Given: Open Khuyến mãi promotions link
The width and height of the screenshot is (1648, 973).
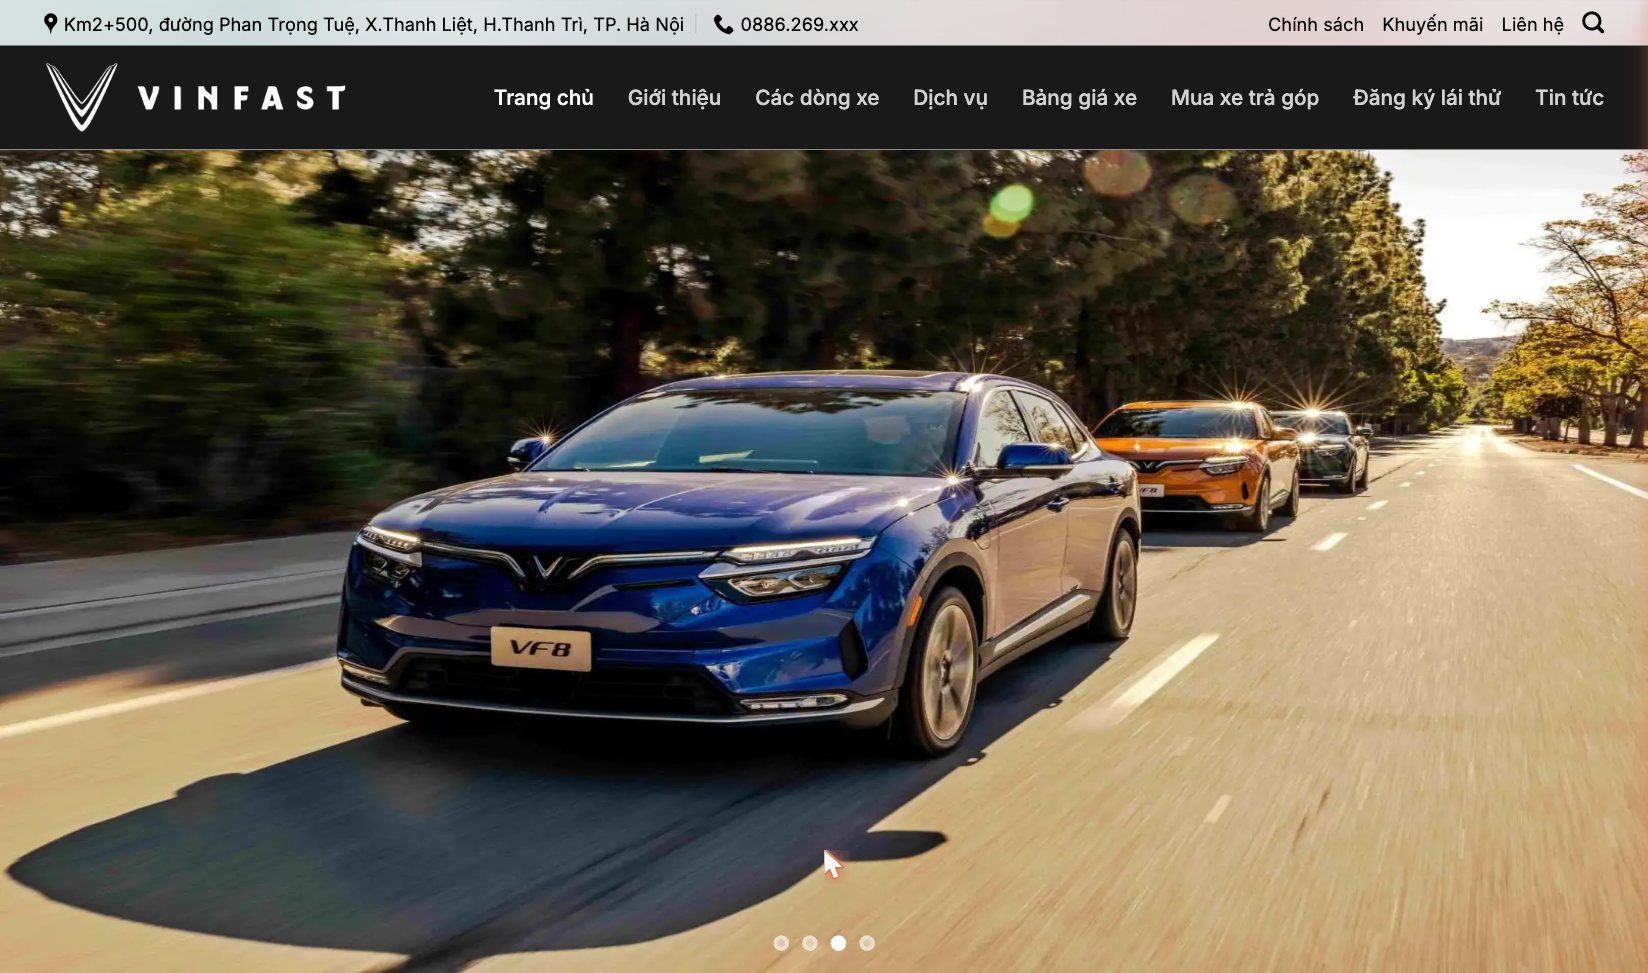Looking at the screenshot, I should tap(1432, 24).
